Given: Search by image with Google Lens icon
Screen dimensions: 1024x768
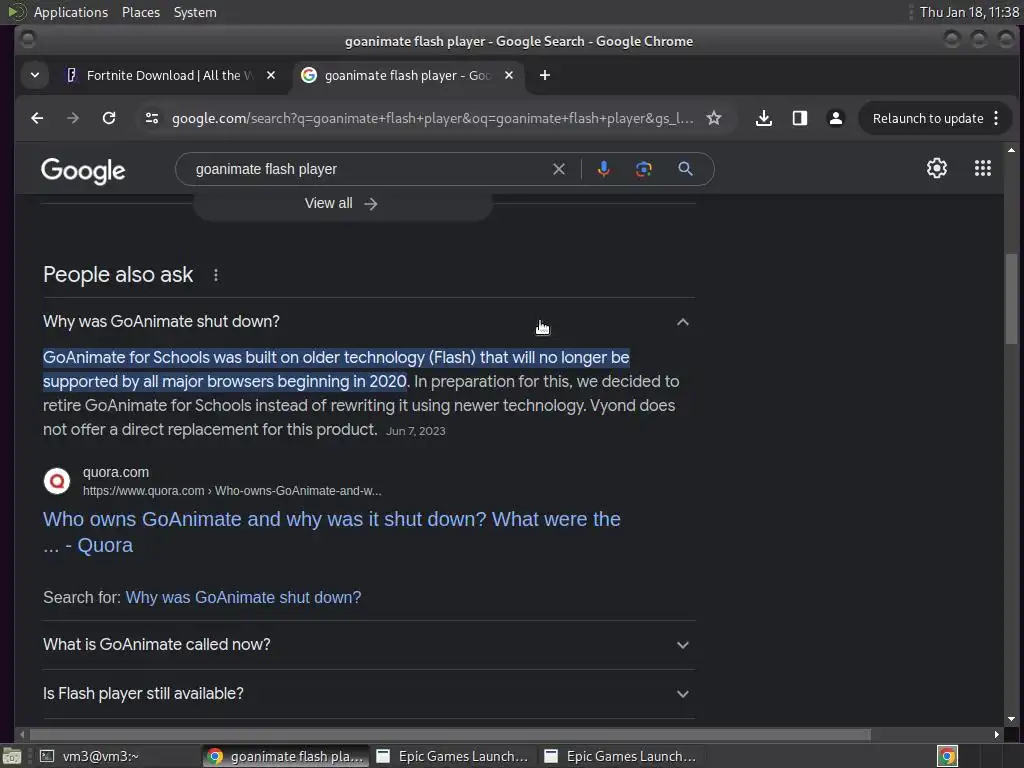Looking at the screenshot, I should [644, 169].
